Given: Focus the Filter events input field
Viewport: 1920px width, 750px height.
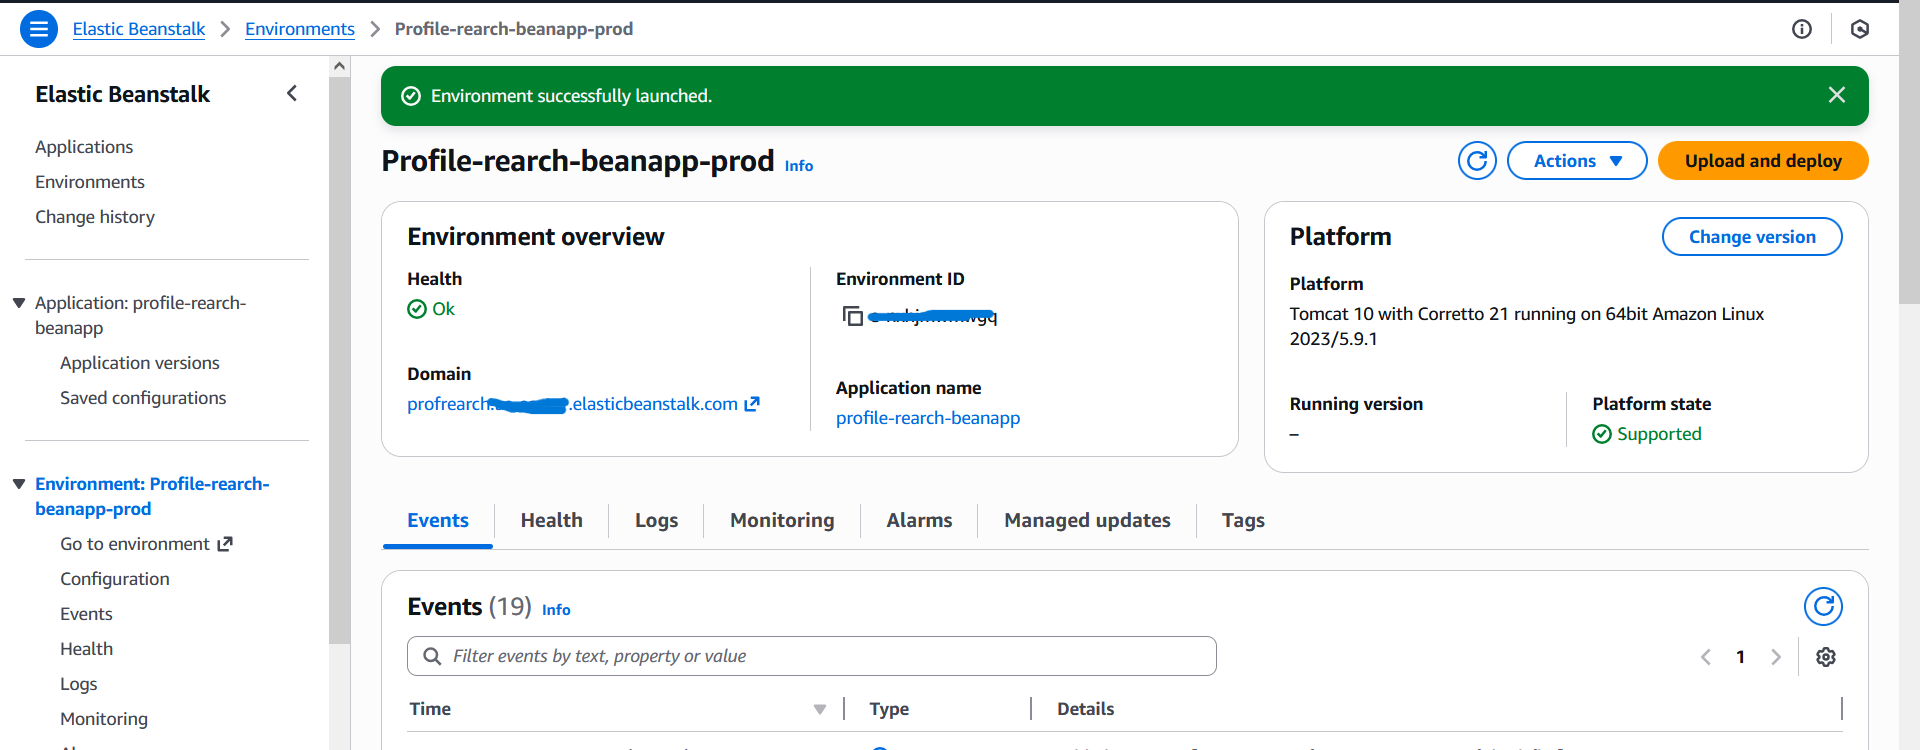Looking at the screenshot, I should coord(812,656).
